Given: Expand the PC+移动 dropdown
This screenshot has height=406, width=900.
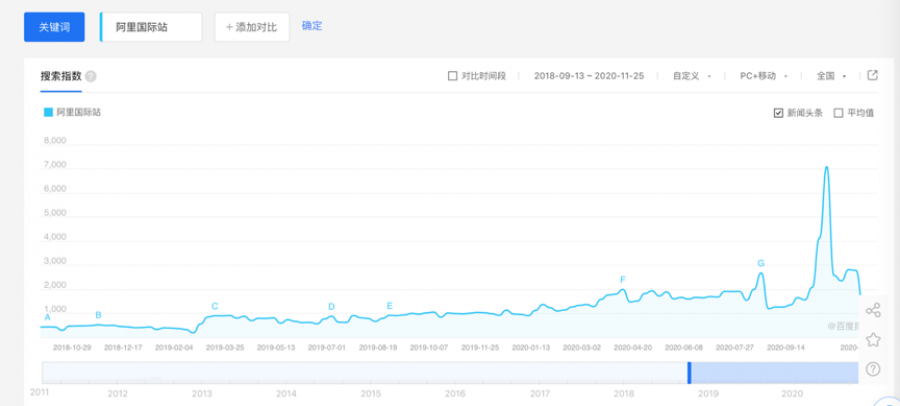Looking at the screenshot, I should (763, 76).
